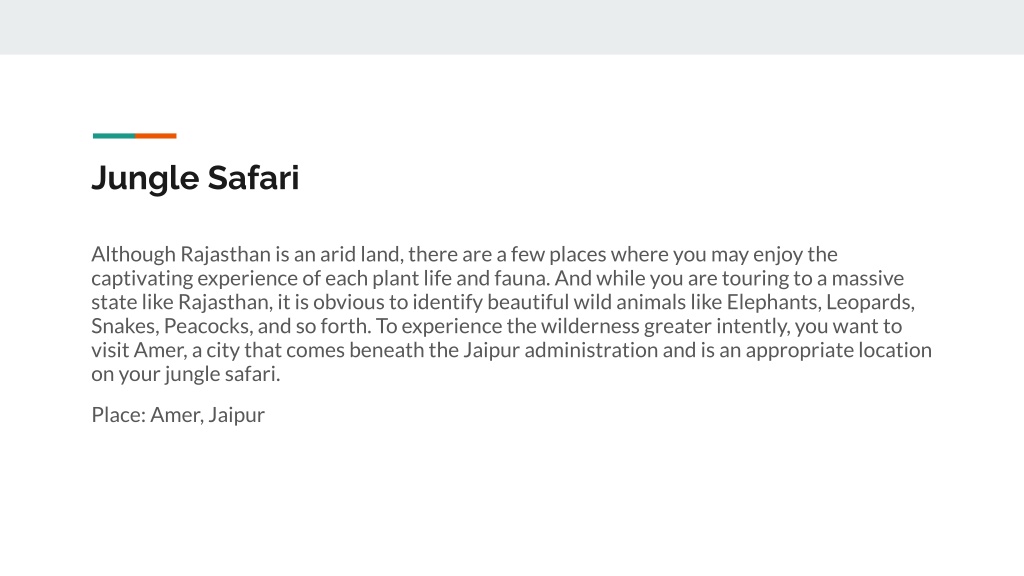Click the word 'captivating' in body text
1024x576 pixels.
(x=142, y=278)
